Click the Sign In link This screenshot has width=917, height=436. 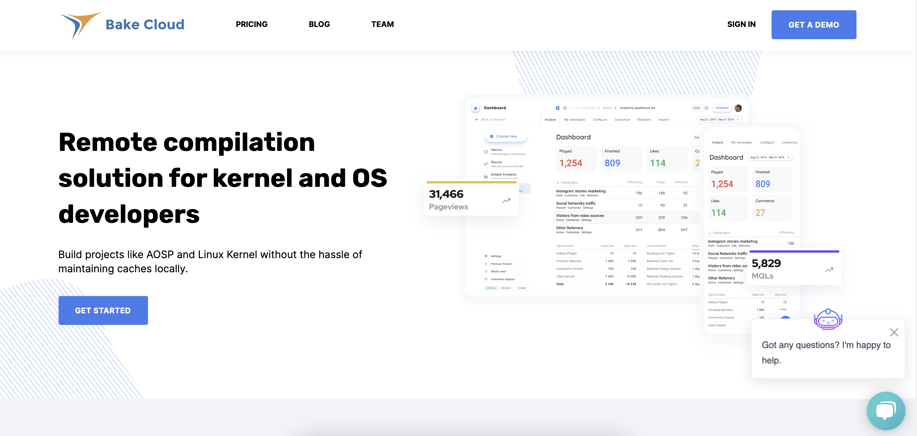(741, 24)
